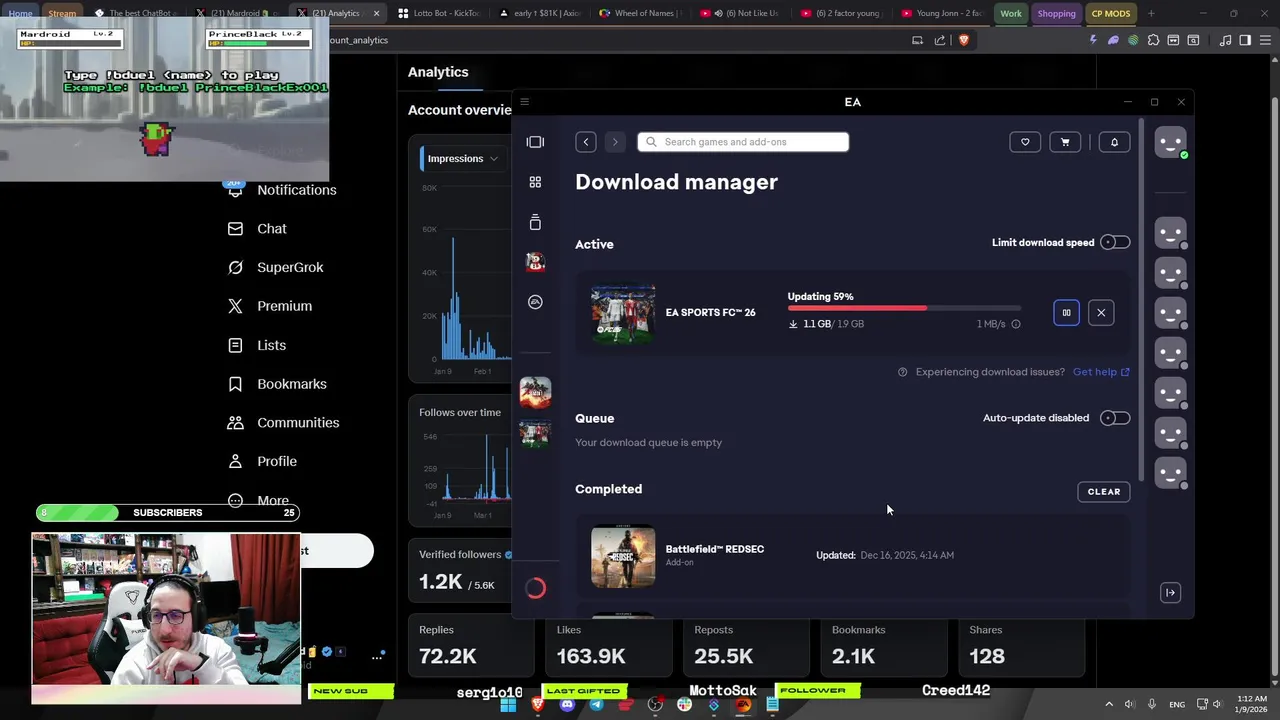The image size is (1280, 720).
Task: Open the Brave Shields icon in address bar
Action: pos(964,40)
